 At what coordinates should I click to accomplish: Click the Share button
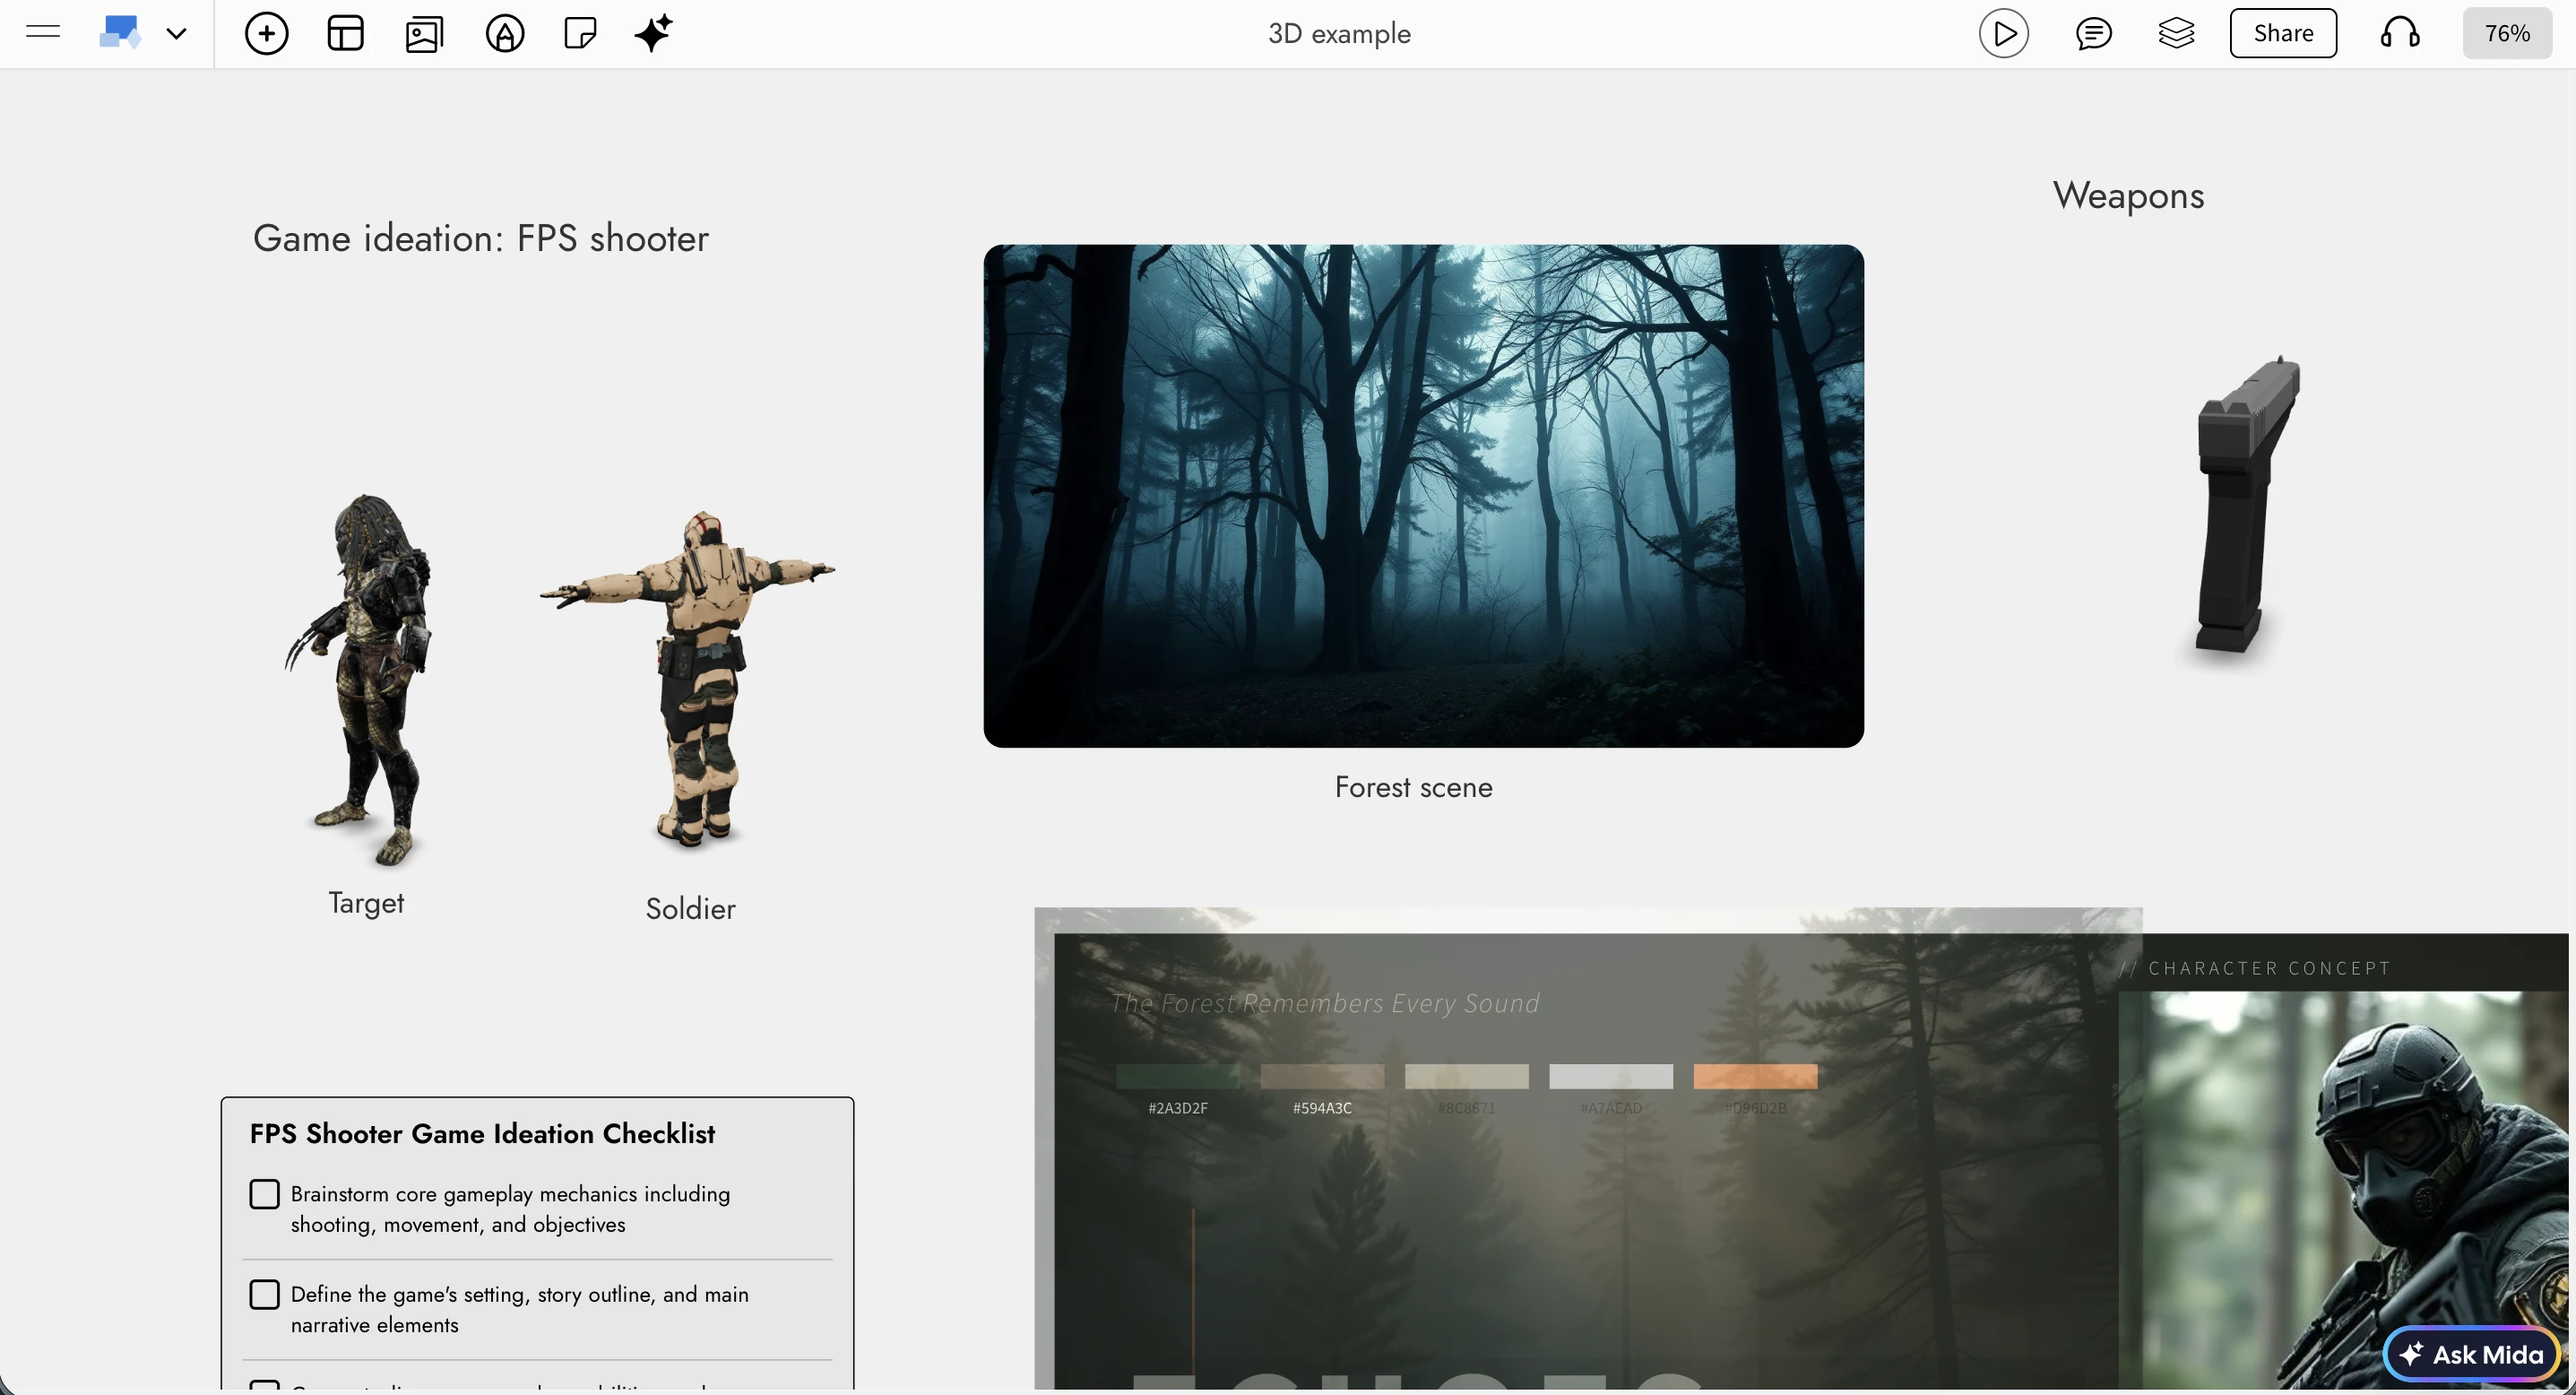pyautogui.click(x=2283, y=32)
